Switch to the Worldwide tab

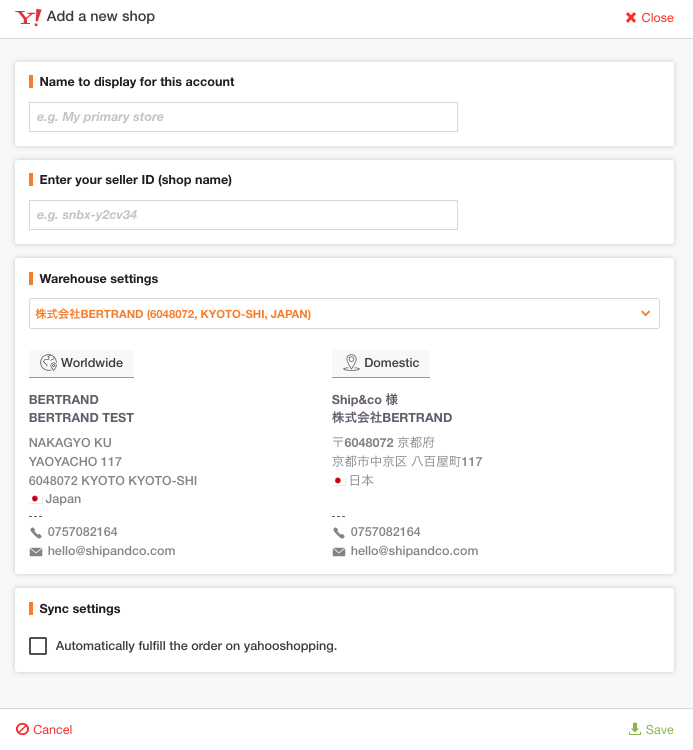(81, 364)
